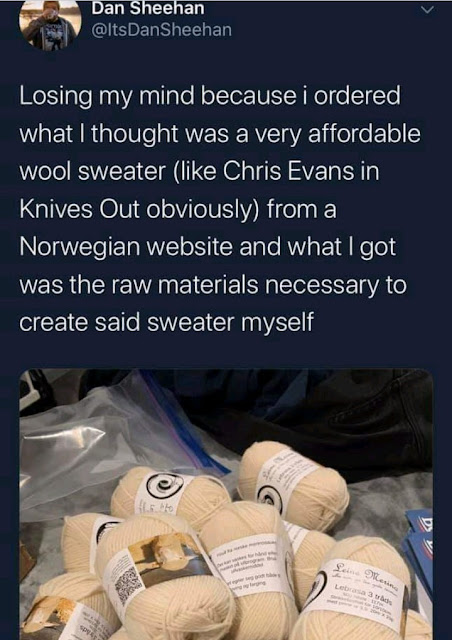Click the Dan Sheehan display name
452x640 pixels.
coord(148,9)
